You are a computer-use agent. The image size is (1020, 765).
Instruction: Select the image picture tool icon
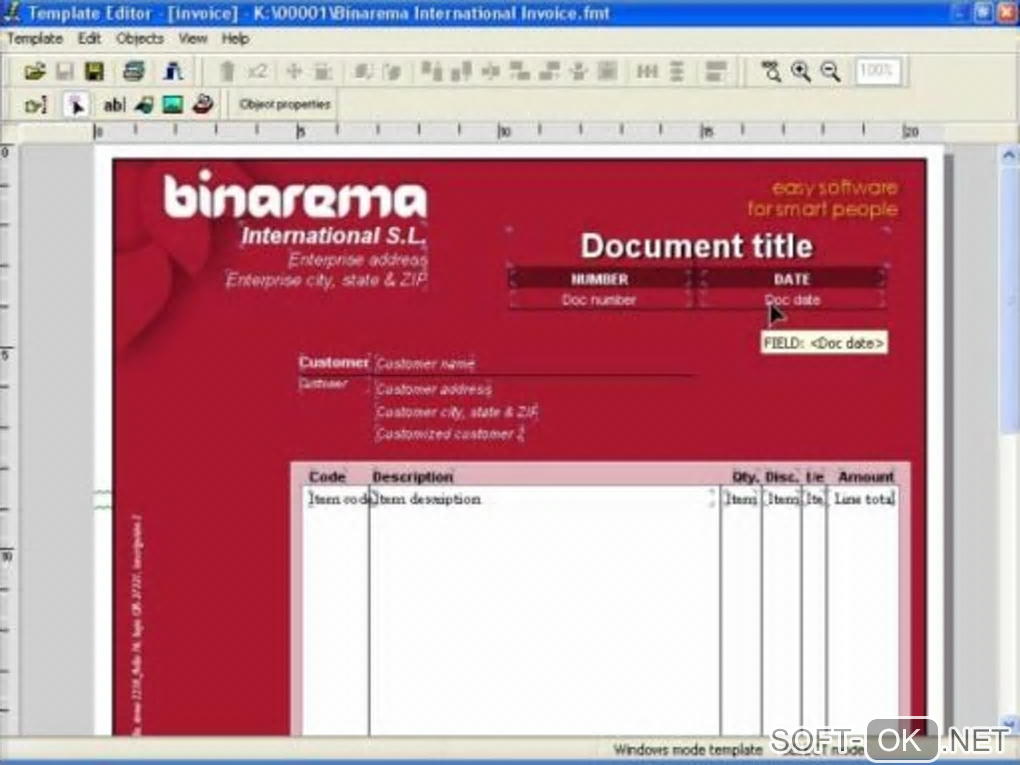172,105
